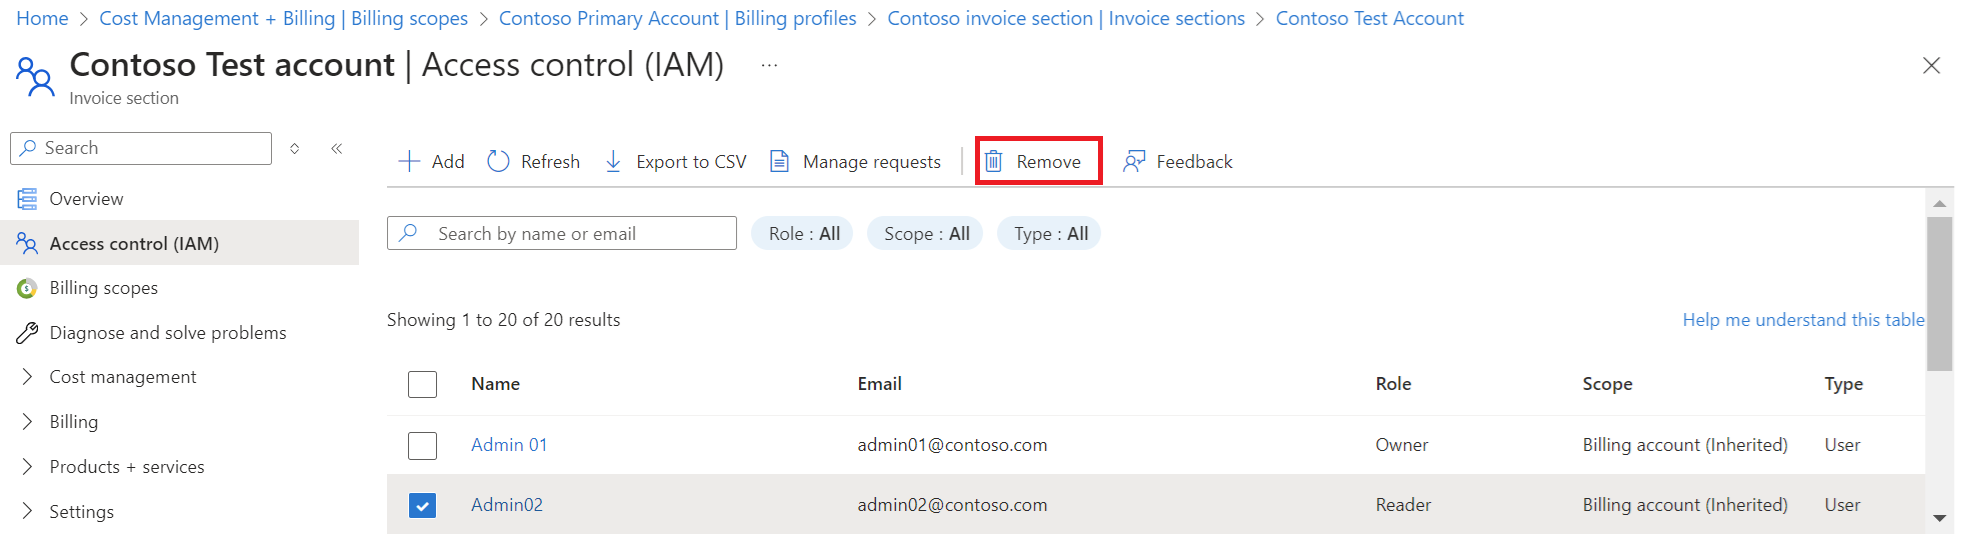1972x546 pixels.
Task: Open Billing scopes in sidebar
Action: [x=104, y=288]
